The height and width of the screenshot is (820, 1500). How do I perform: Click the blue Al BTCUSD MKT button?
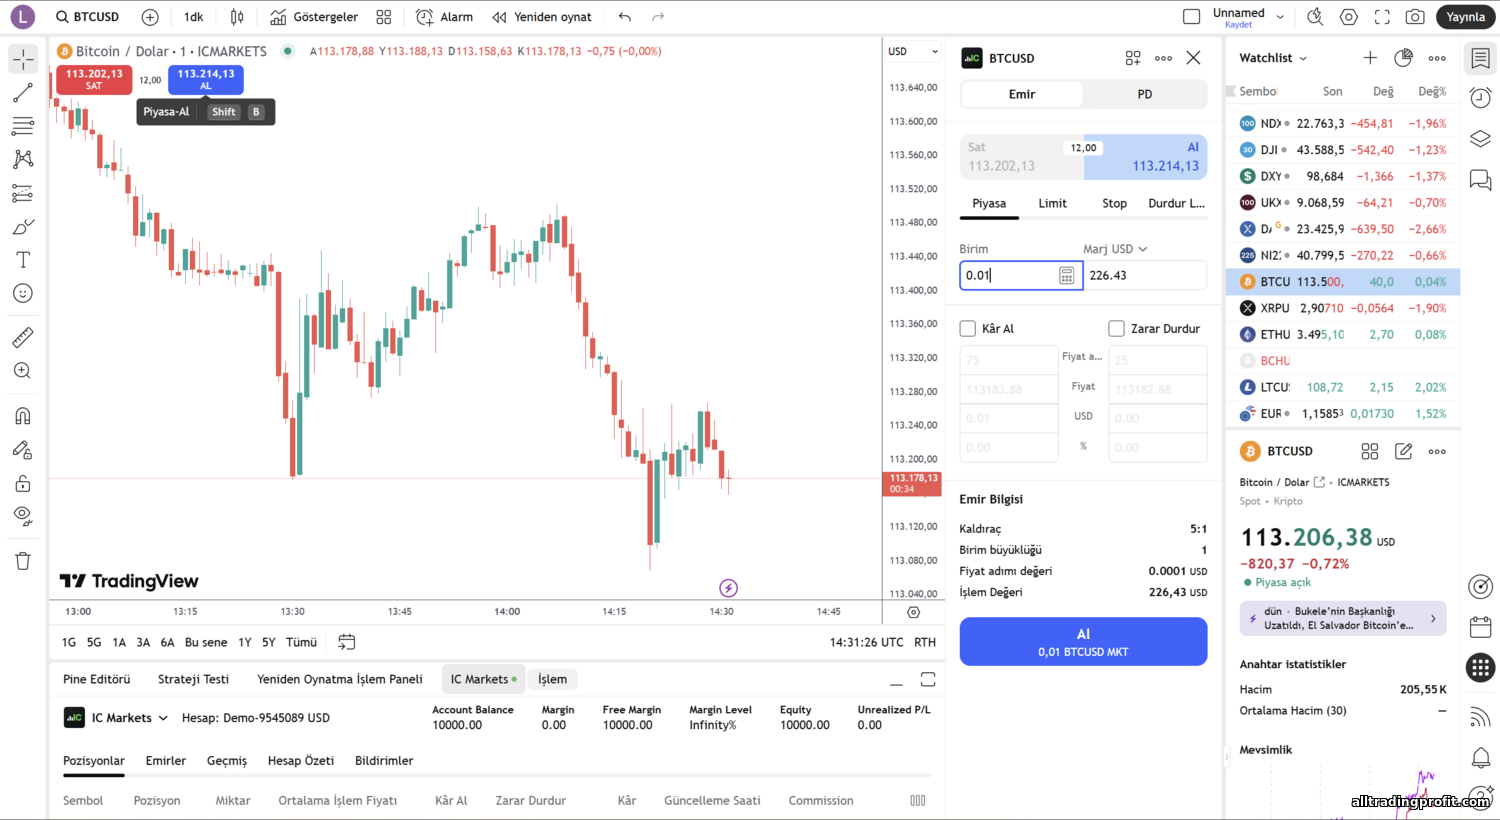pos(1083,641)
